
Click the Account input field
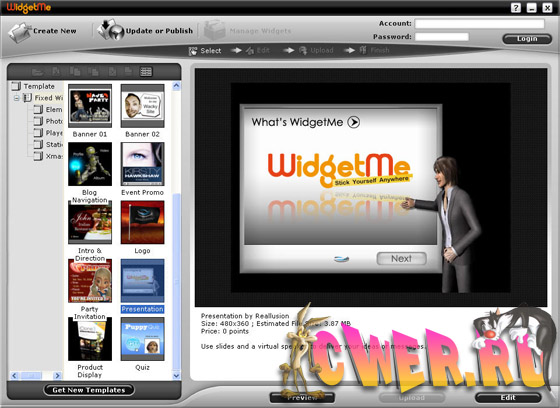[479, 24]
